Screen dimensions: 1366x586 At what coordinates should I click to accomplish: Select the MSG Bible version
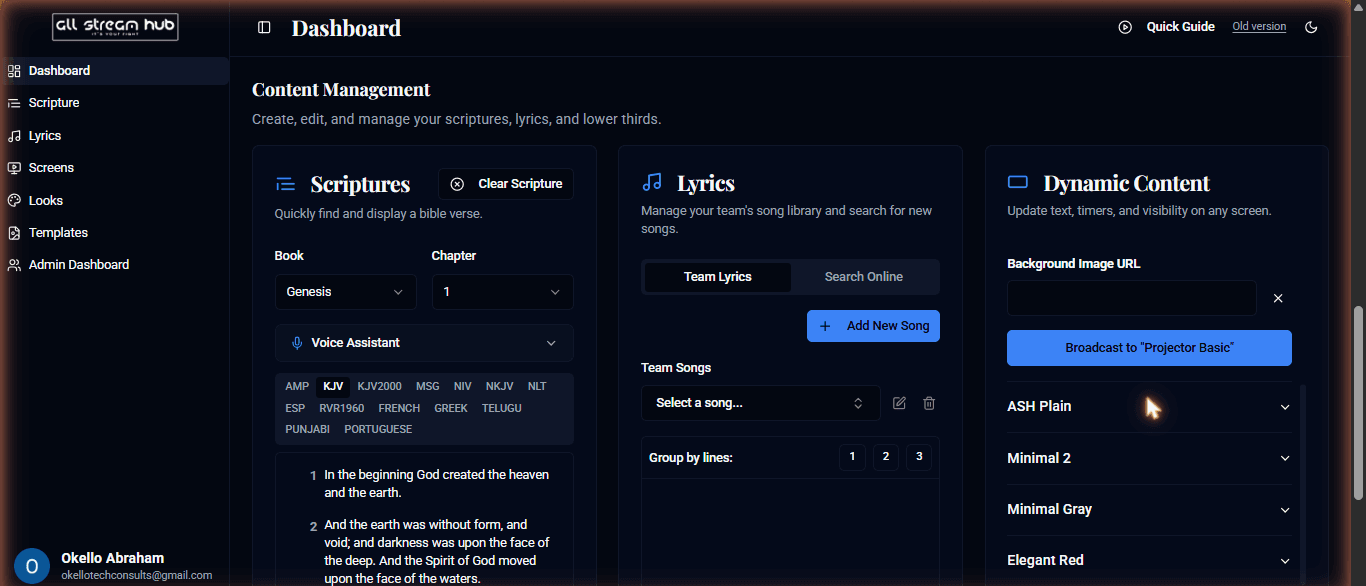pos(428,387)
